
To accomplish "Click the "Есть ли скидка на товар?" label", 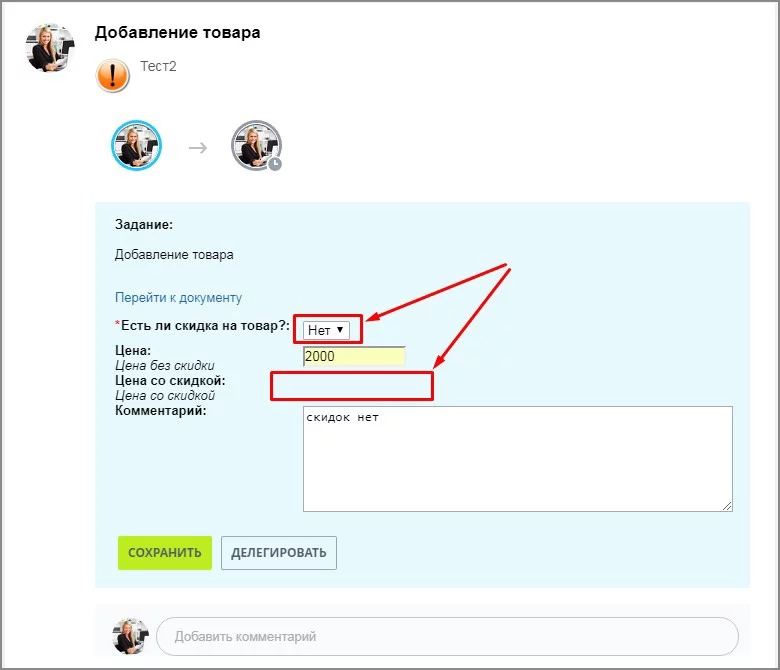I will (x=205, y=325).
